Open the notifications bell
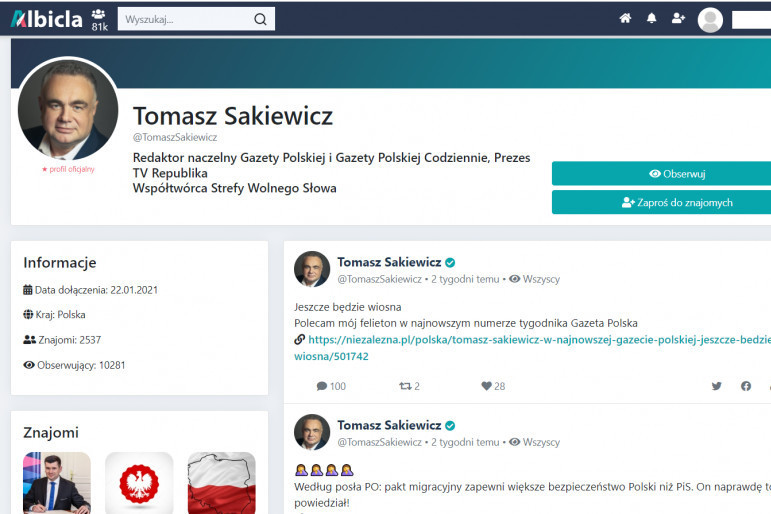 tap(652, 18)
